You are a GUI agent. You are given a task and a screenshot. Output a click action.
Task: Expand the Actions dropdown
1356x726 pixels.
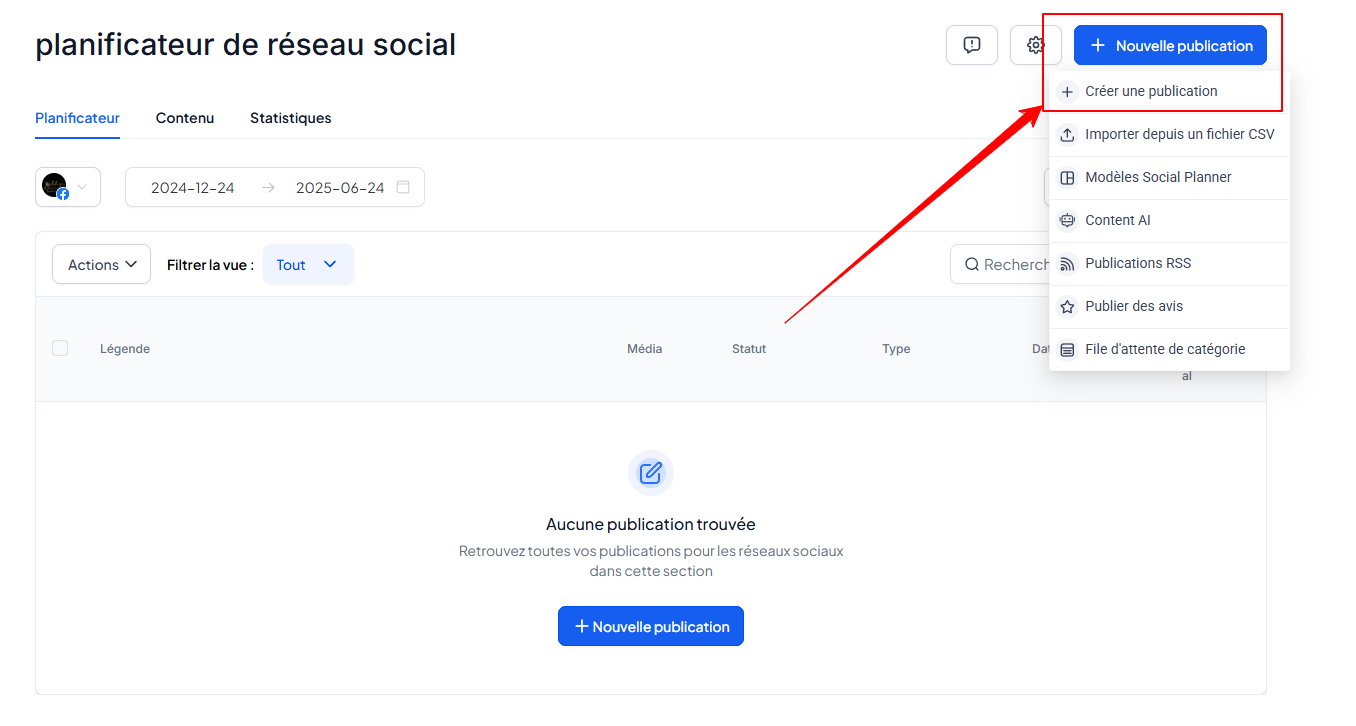(101, 265)
